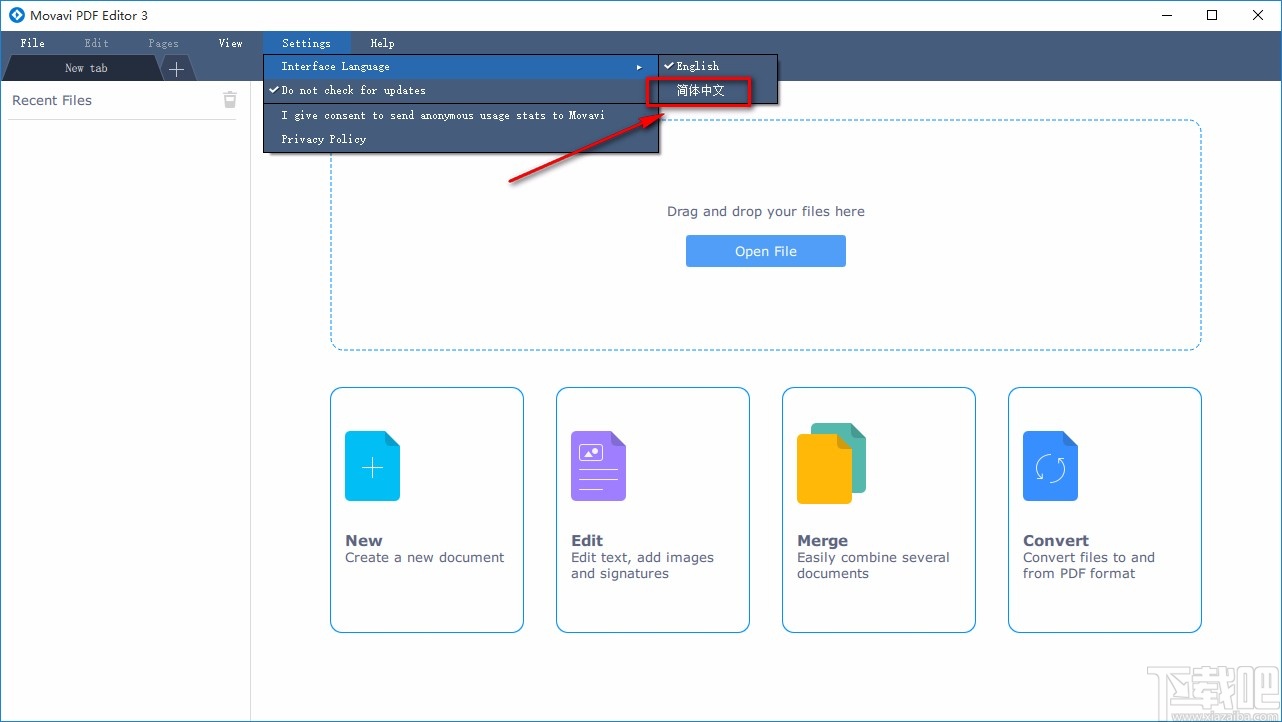
Task: Toggle consent to send anonymous usage stats
Action: tap(461, 115)
